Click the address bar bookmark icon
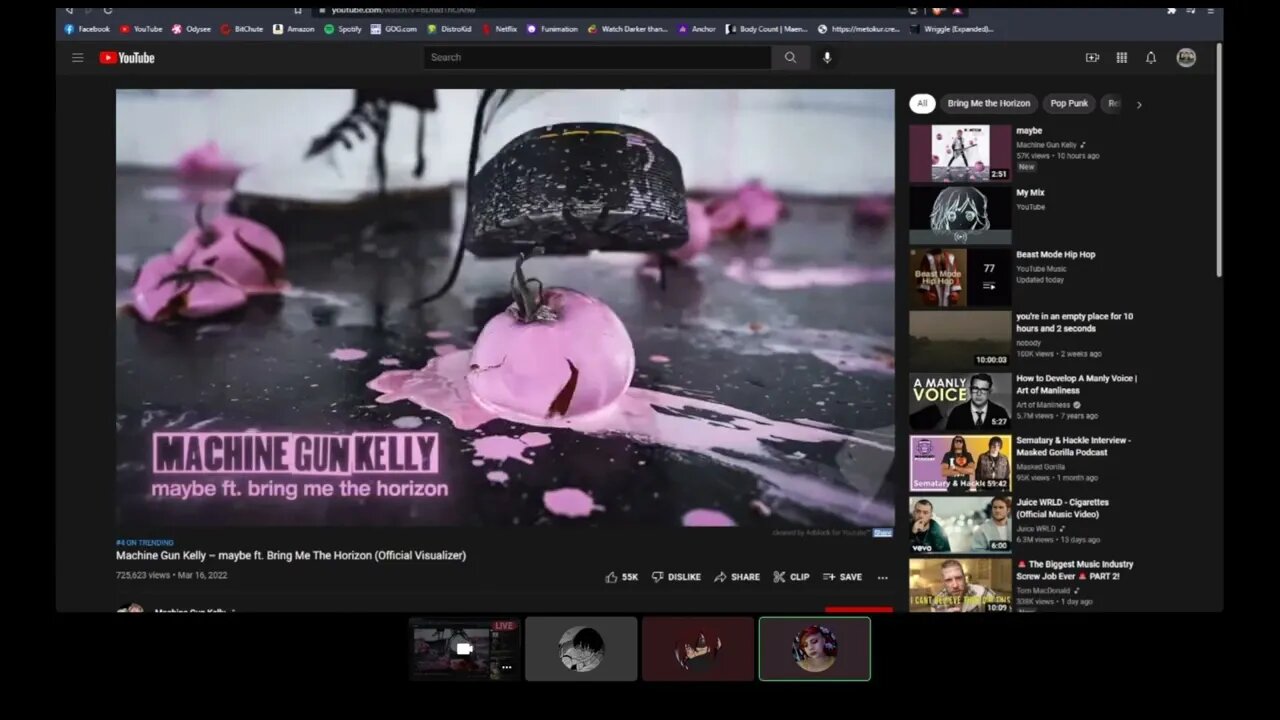This screenshot has width=1280, height=720. (298, 10)
